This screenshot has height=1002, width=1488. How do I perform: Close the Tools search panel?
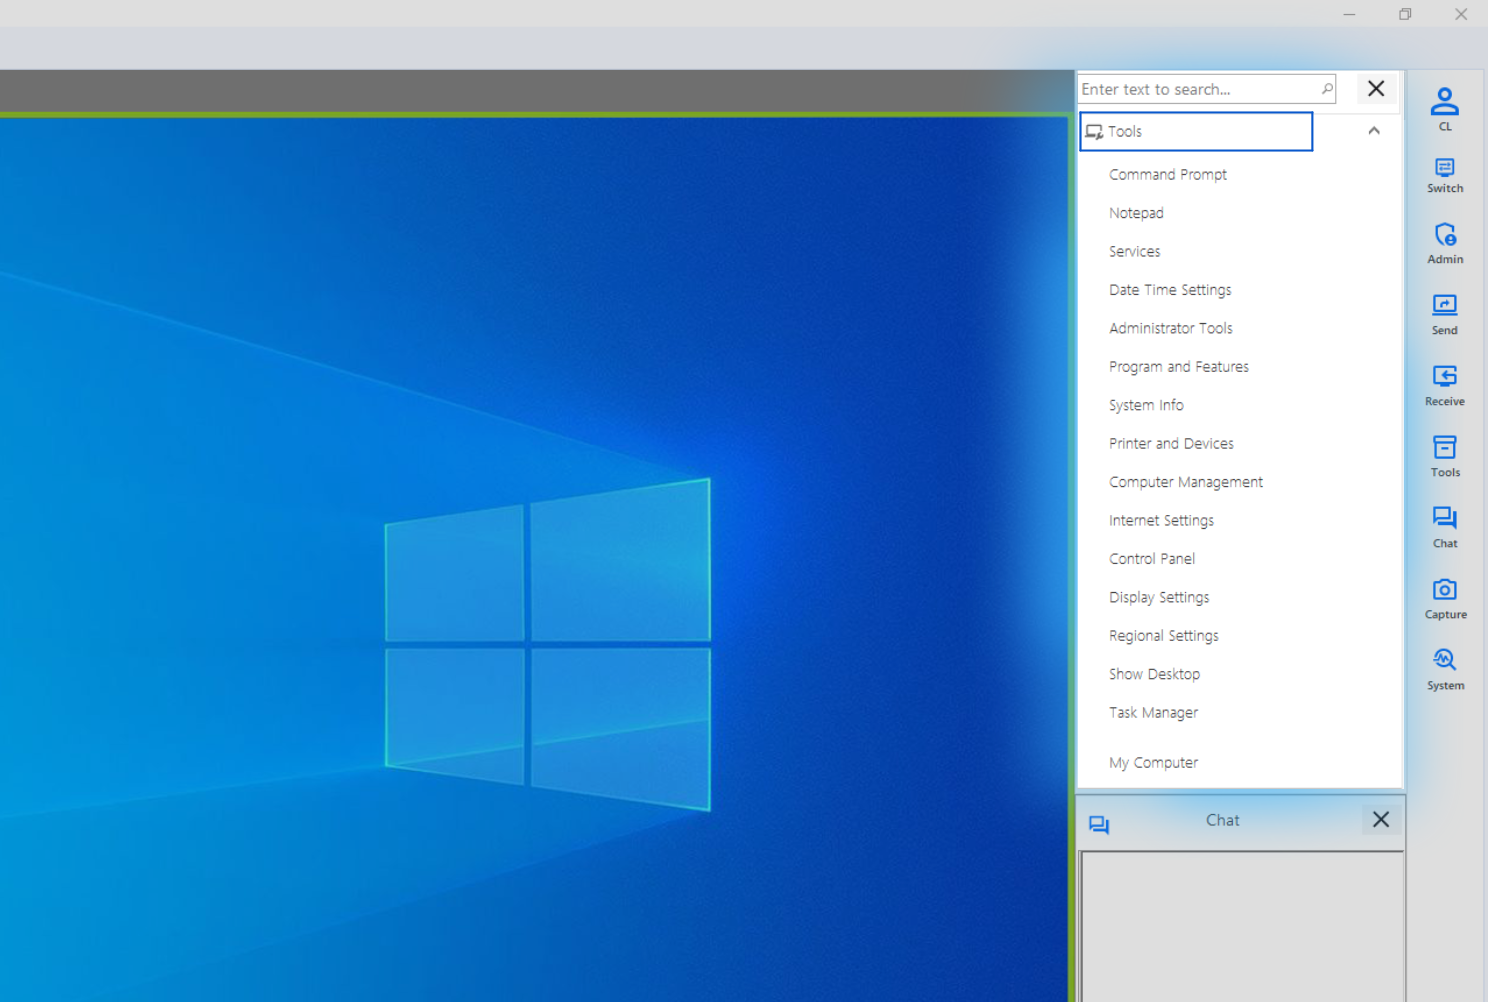point(1376,88)
